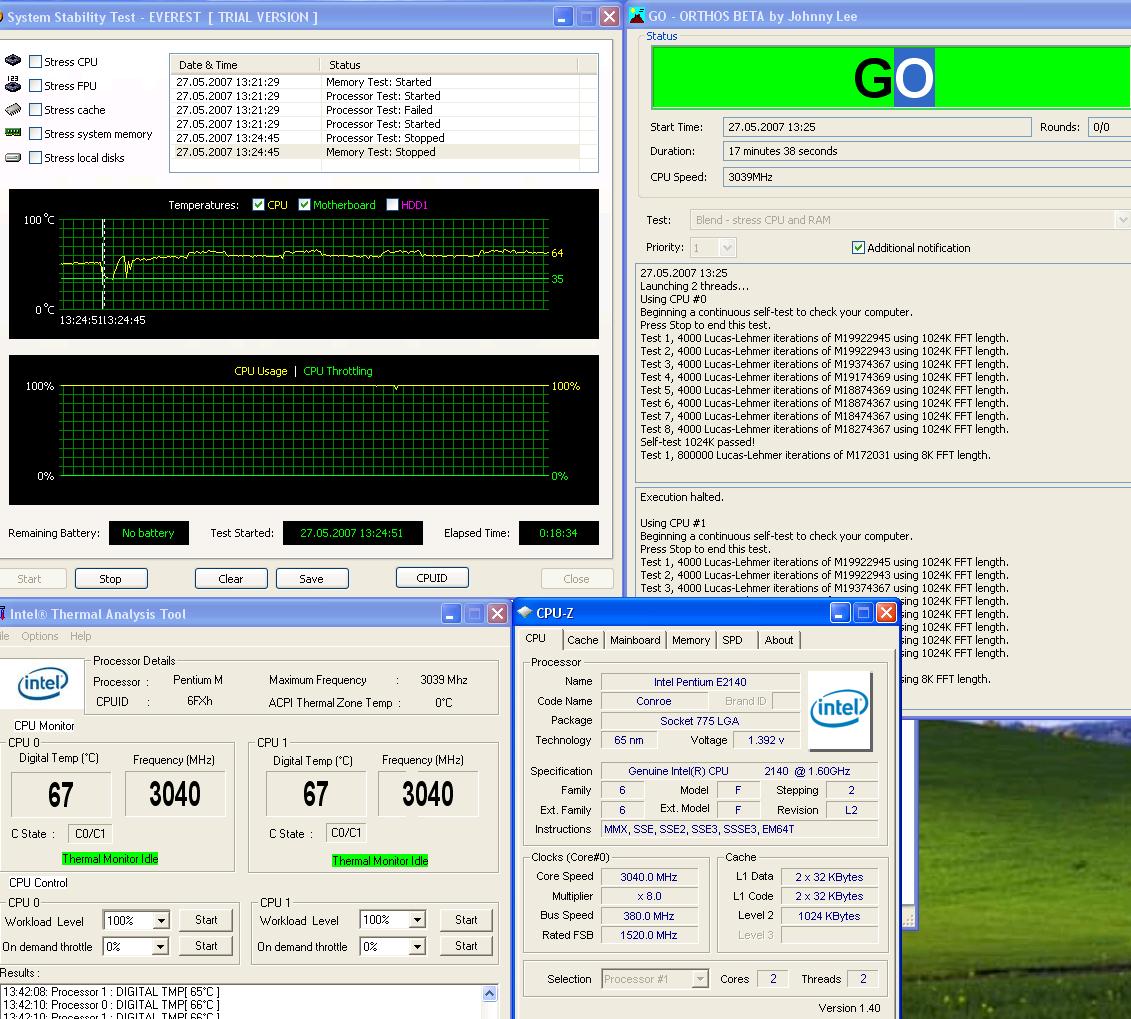The height and width of the screenshot is (1019, 1131).
Task: Click the ORTHOS title bar app icon
Action: click(637, 16)
